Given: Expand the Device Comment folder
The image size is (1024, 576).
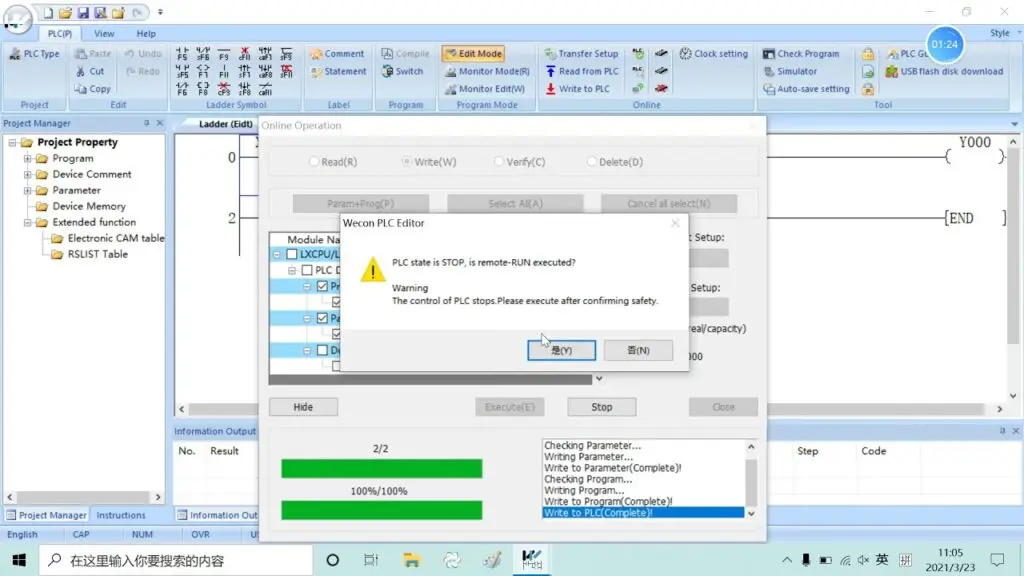Looking at the screenshot, I should click(27, 174).
